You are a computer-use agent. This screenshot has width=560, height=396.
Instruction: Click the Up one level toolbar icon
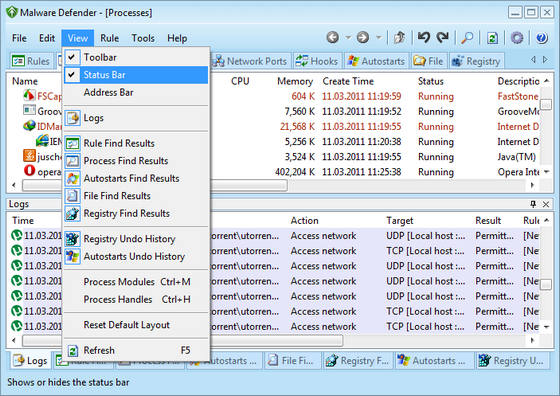(x=399, y=37)
